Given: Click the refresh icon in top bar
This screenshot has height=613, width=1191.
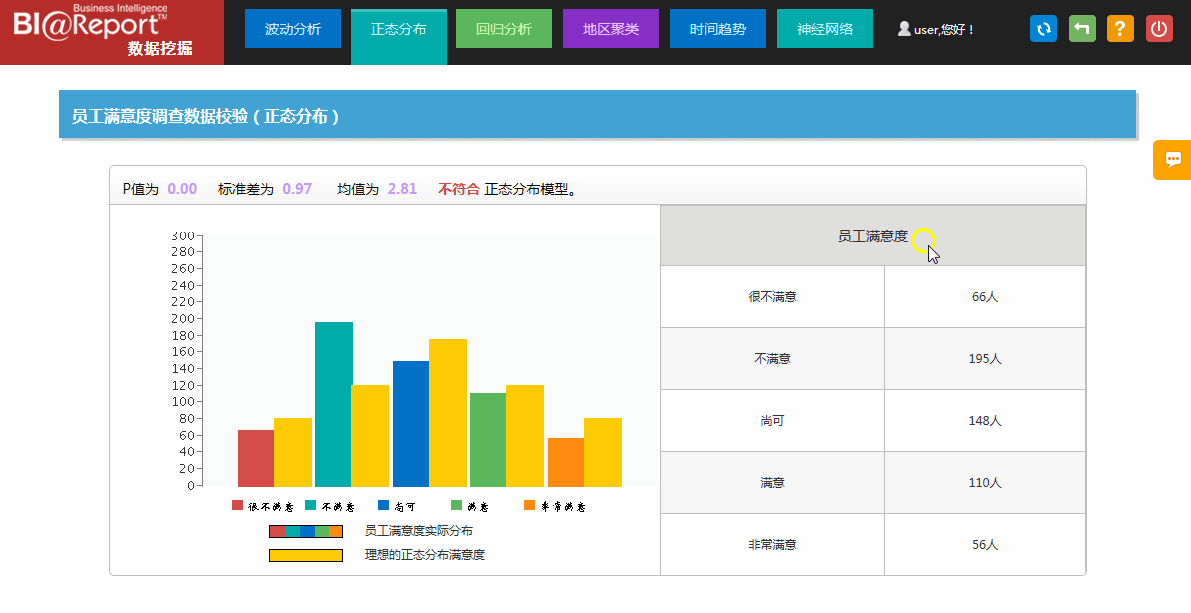Looking at the screenshot, I should coord(1042,28).
